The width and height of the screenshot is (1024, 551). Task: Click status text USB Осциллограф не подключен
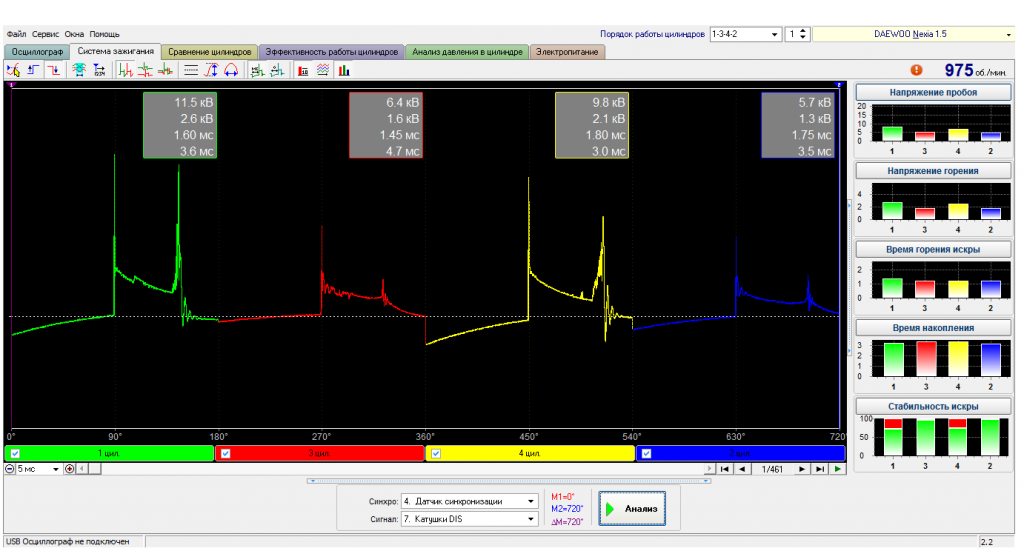pyautogui.click(x=68, y=542)
